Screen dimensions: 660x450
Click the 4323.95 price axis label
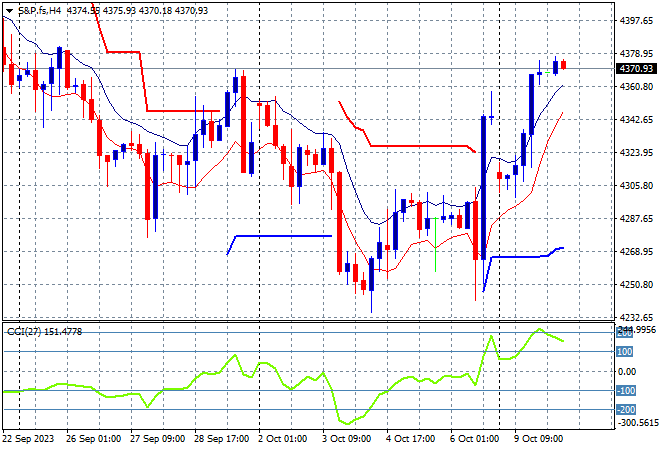click(636, 152)
